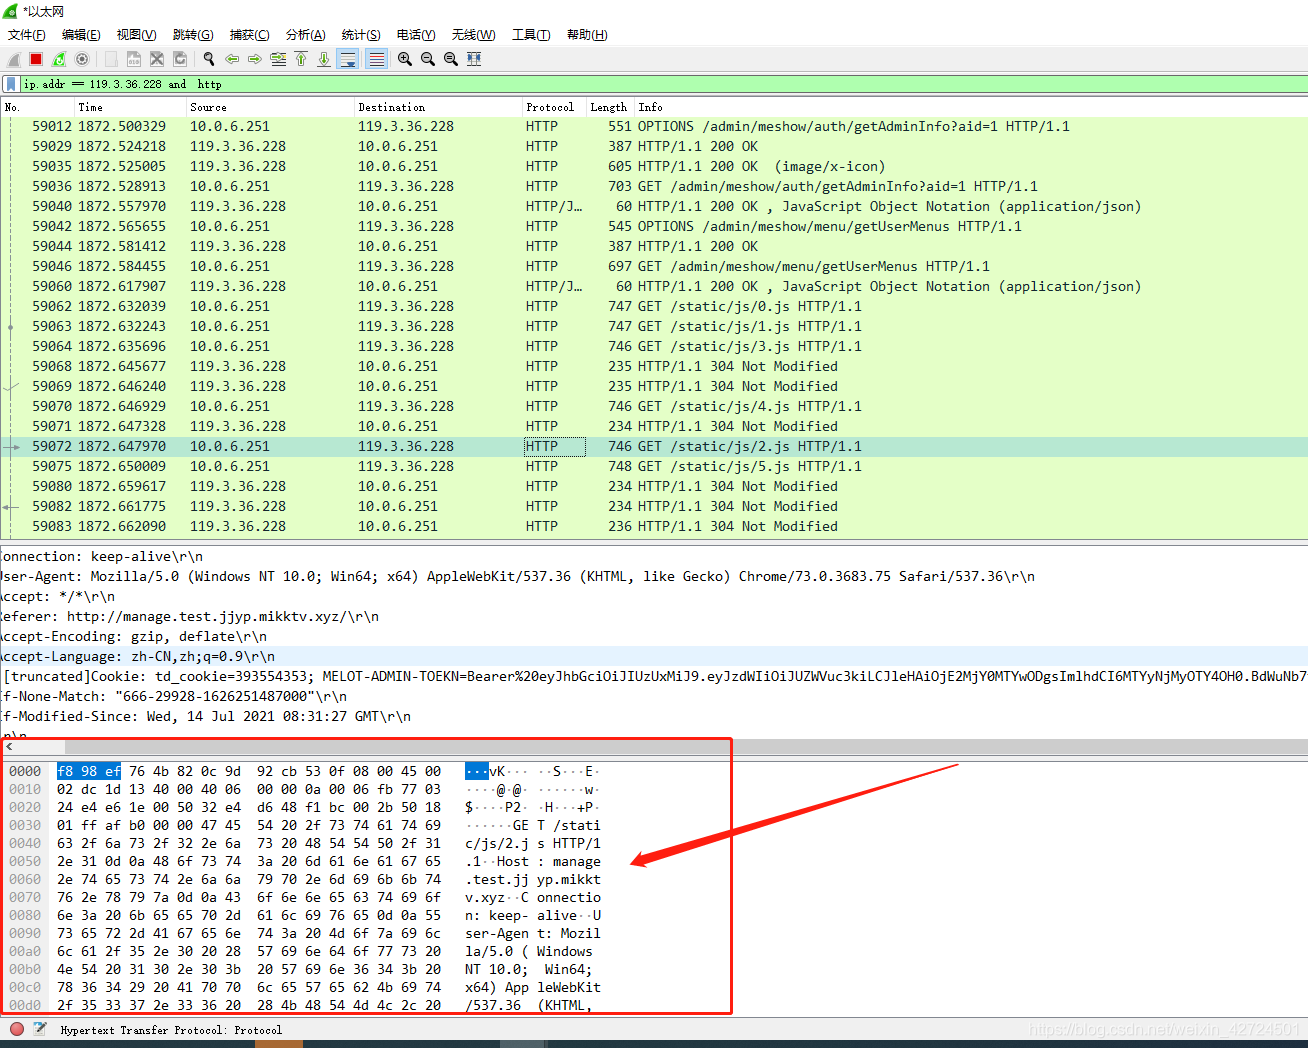Viewport: 1308px width, 1048px height.
Task: Close the capture file via toolbar
Action: 157,60
